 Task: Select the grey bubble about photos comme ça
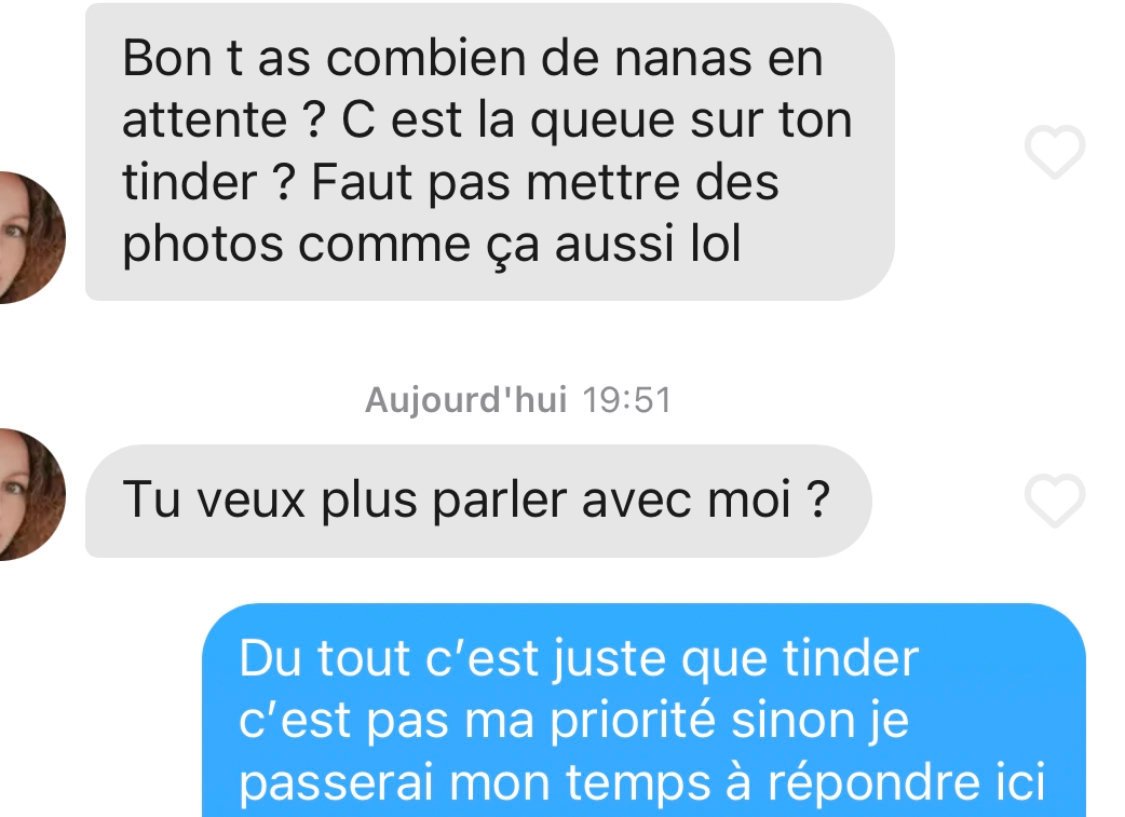point(489,151)
